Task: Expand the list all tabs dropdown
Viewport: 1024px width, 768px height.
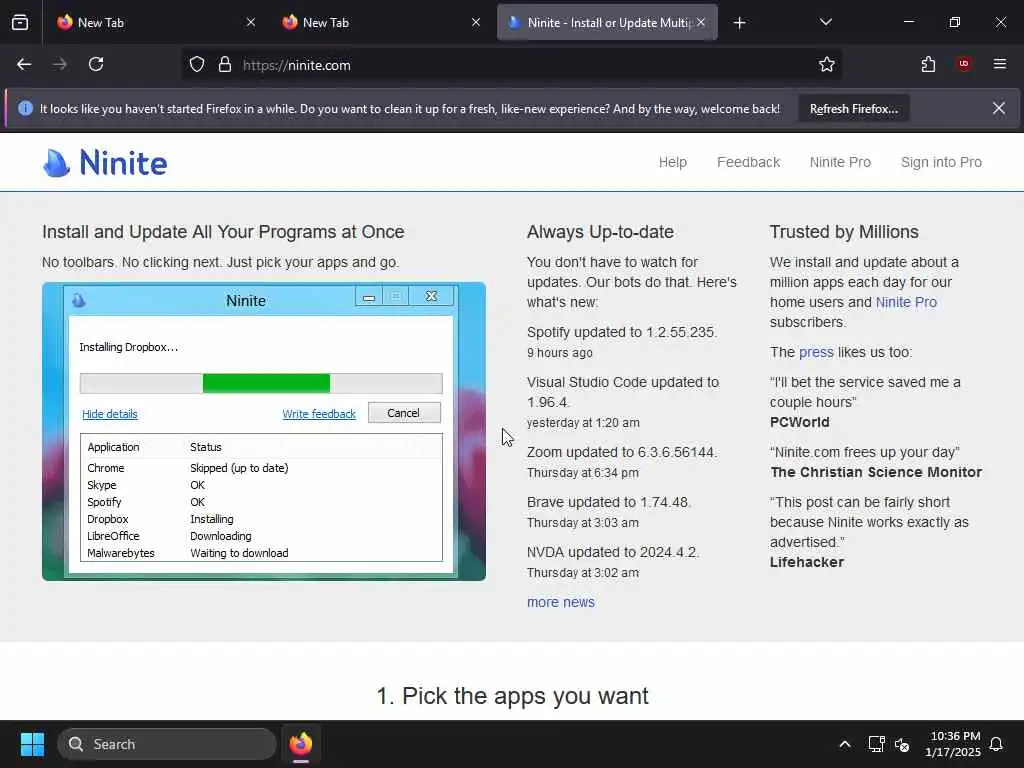Action: coord(825,22)
